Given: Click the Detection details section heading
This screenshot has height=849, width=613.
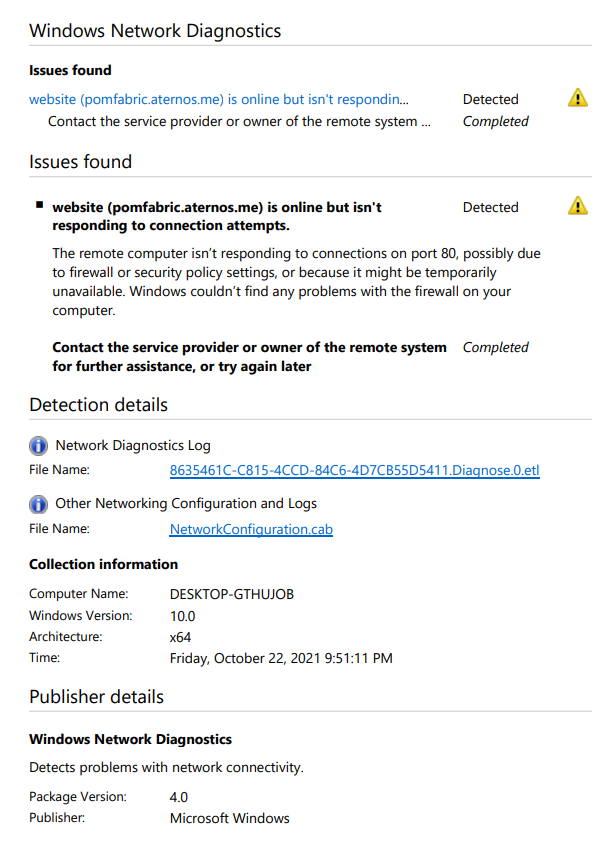Looking at the screenshot, I should tap(99, 405).
